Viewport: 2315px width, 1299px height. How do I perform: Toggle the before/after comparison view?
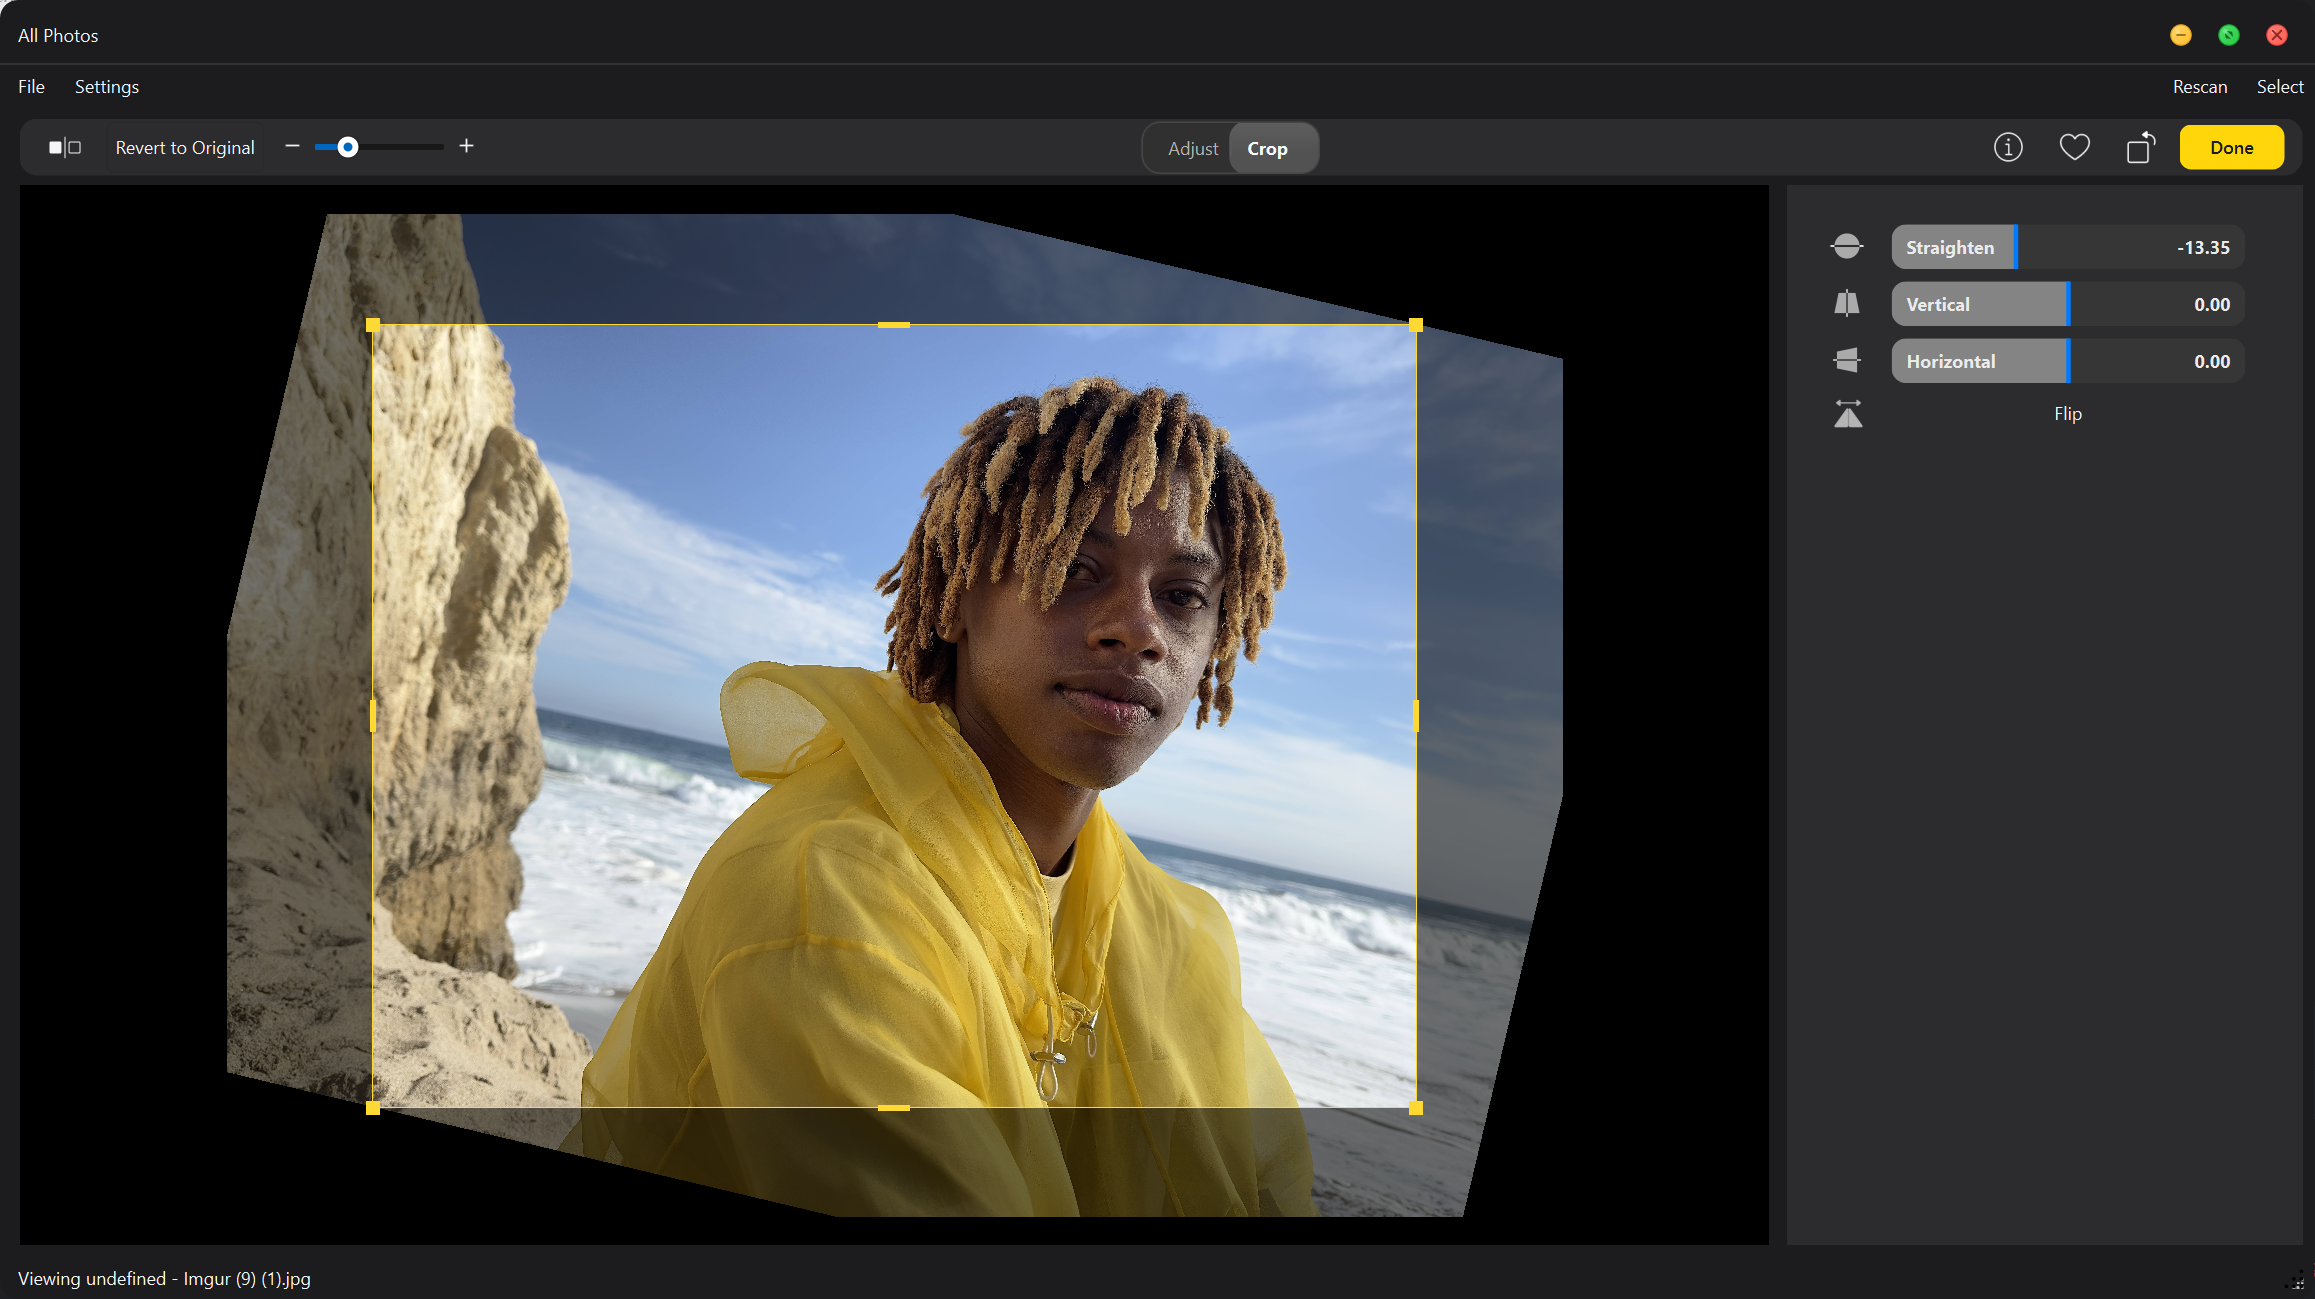64,146
